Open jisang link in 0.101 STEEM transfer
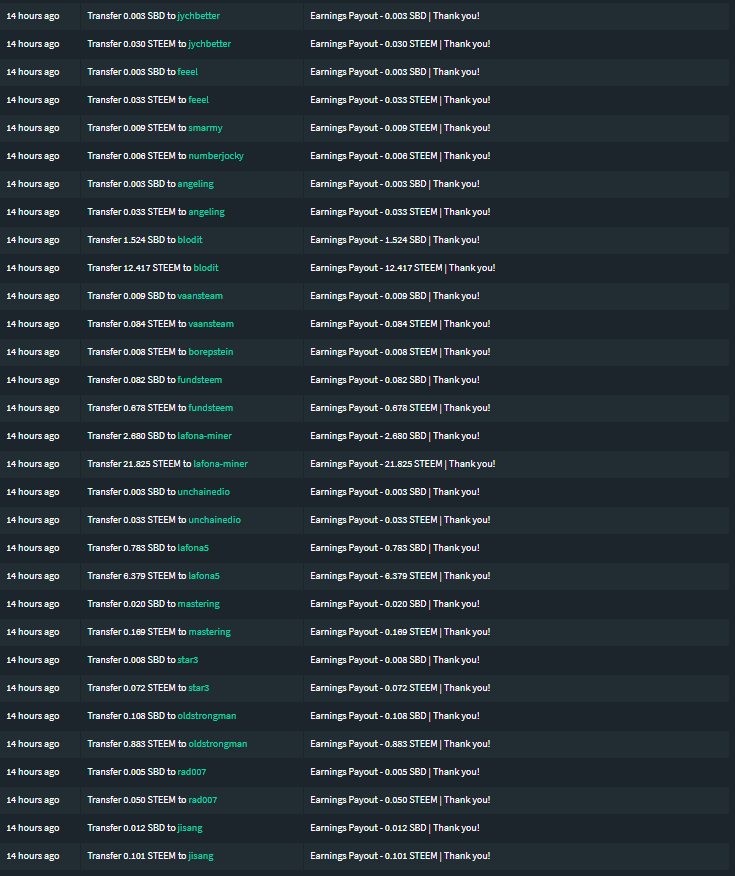735x876 pixels. [x=201, y=856]
